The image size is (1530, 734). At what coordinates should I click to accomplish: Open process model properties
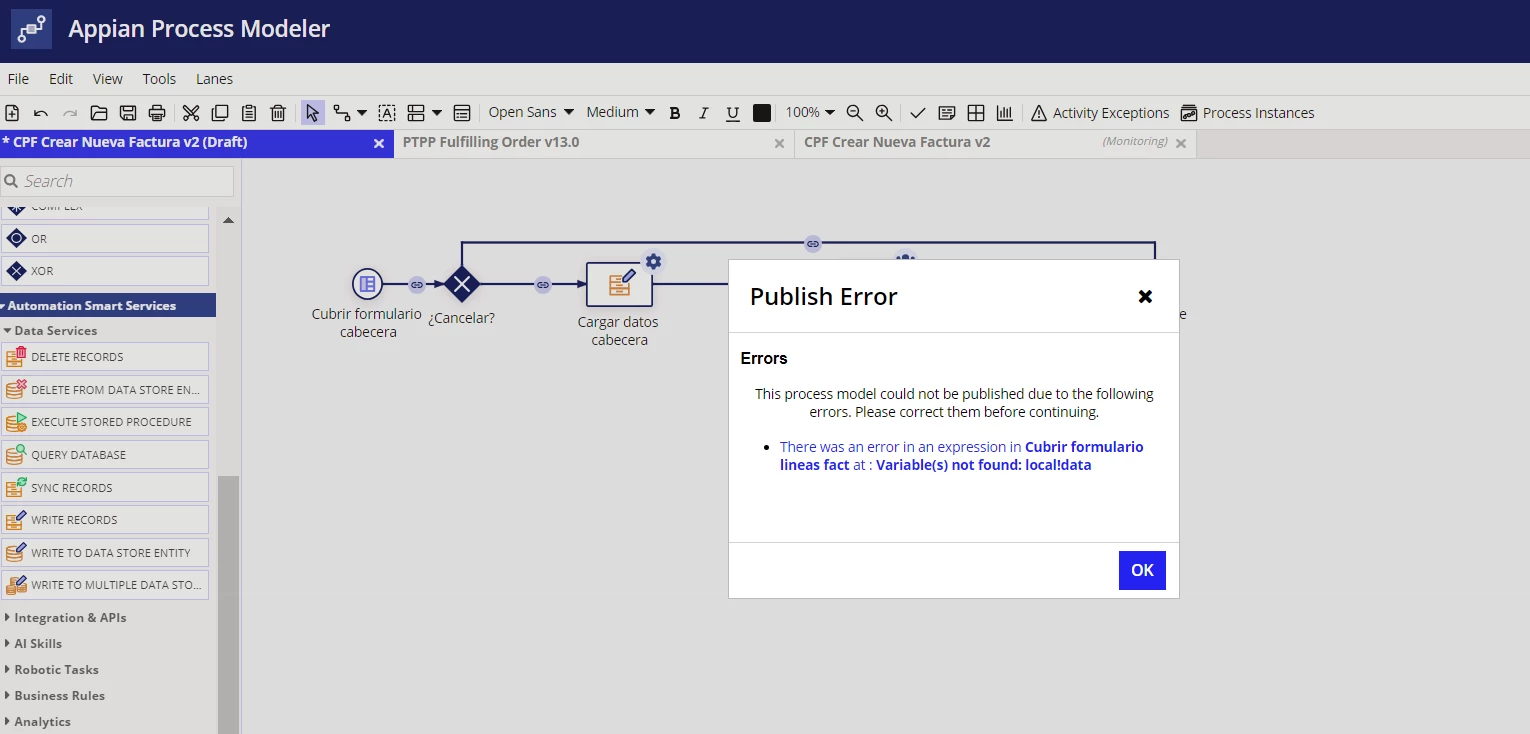tap(462, 113)
